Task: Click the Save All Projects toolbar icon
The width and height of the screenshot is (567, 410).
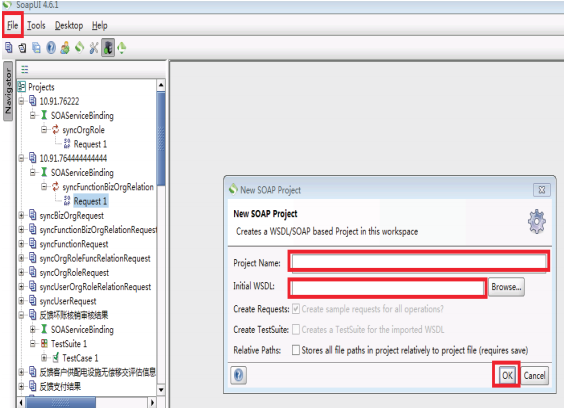Action: [x=36, y=48]
